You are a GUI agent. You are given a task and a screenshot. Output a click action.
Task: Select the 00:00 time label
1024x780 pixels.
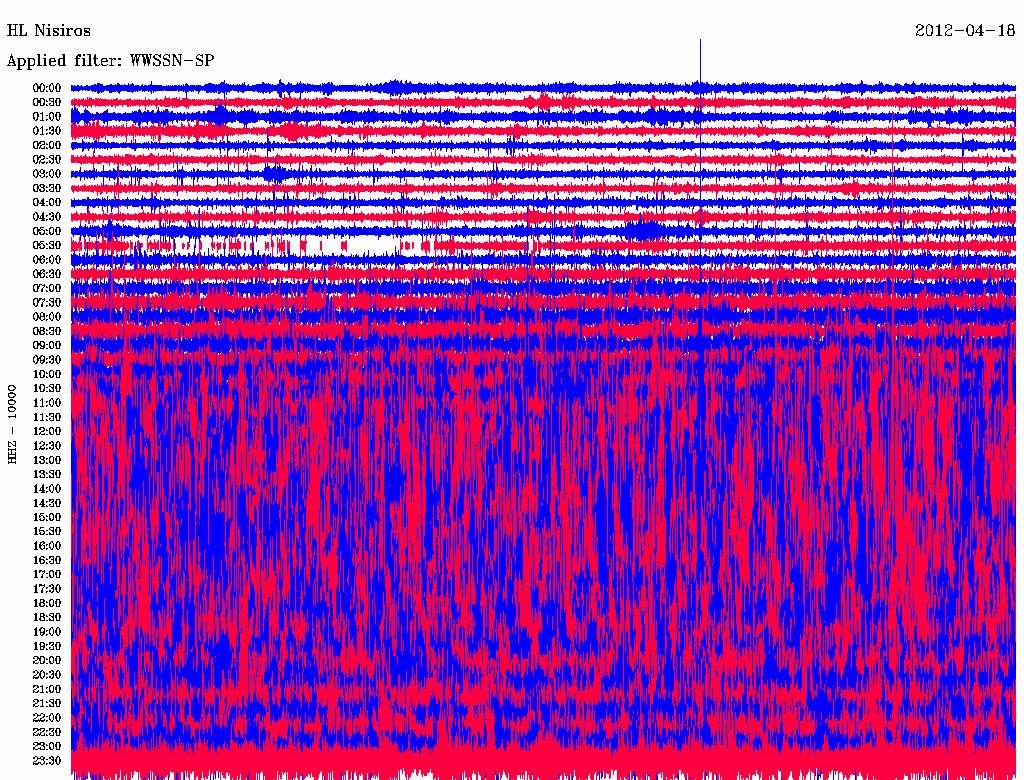click(x=46, y=88)
